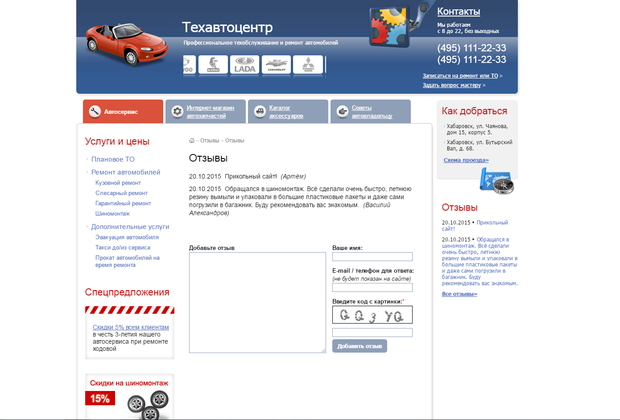
Task: Click the partially visible Daewoo logo
Action: (x=189, y=65)
